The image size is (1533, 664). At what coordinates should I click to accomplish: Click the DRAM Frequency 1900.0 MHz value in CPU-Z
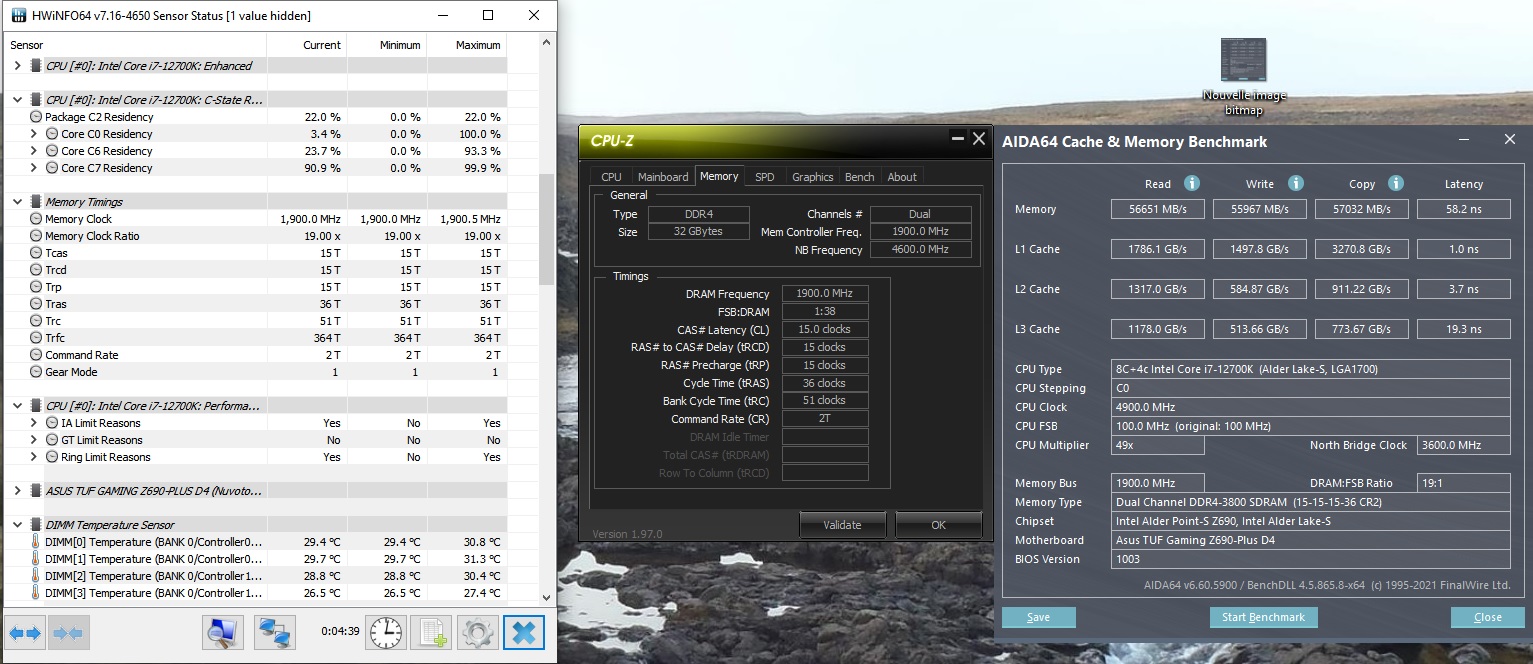[x=826, y=294]
